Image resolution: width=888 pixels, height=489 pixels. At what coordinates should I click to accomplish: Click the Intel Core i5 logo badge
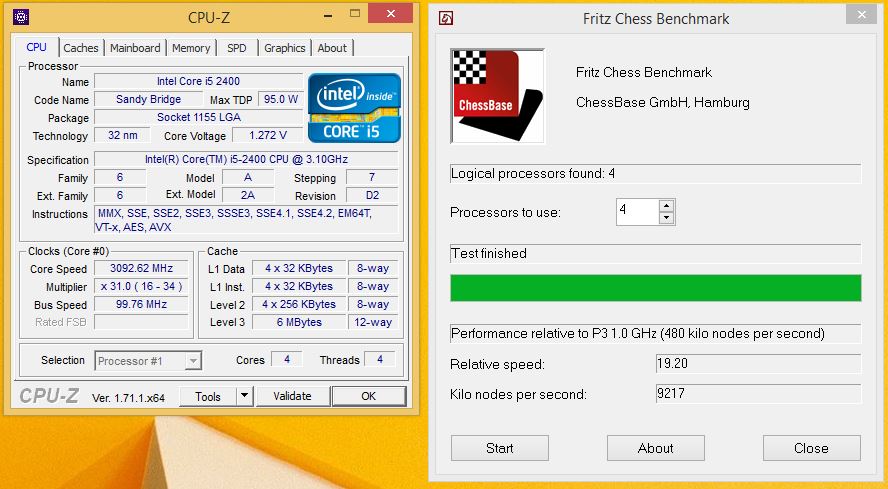point(355,108)
